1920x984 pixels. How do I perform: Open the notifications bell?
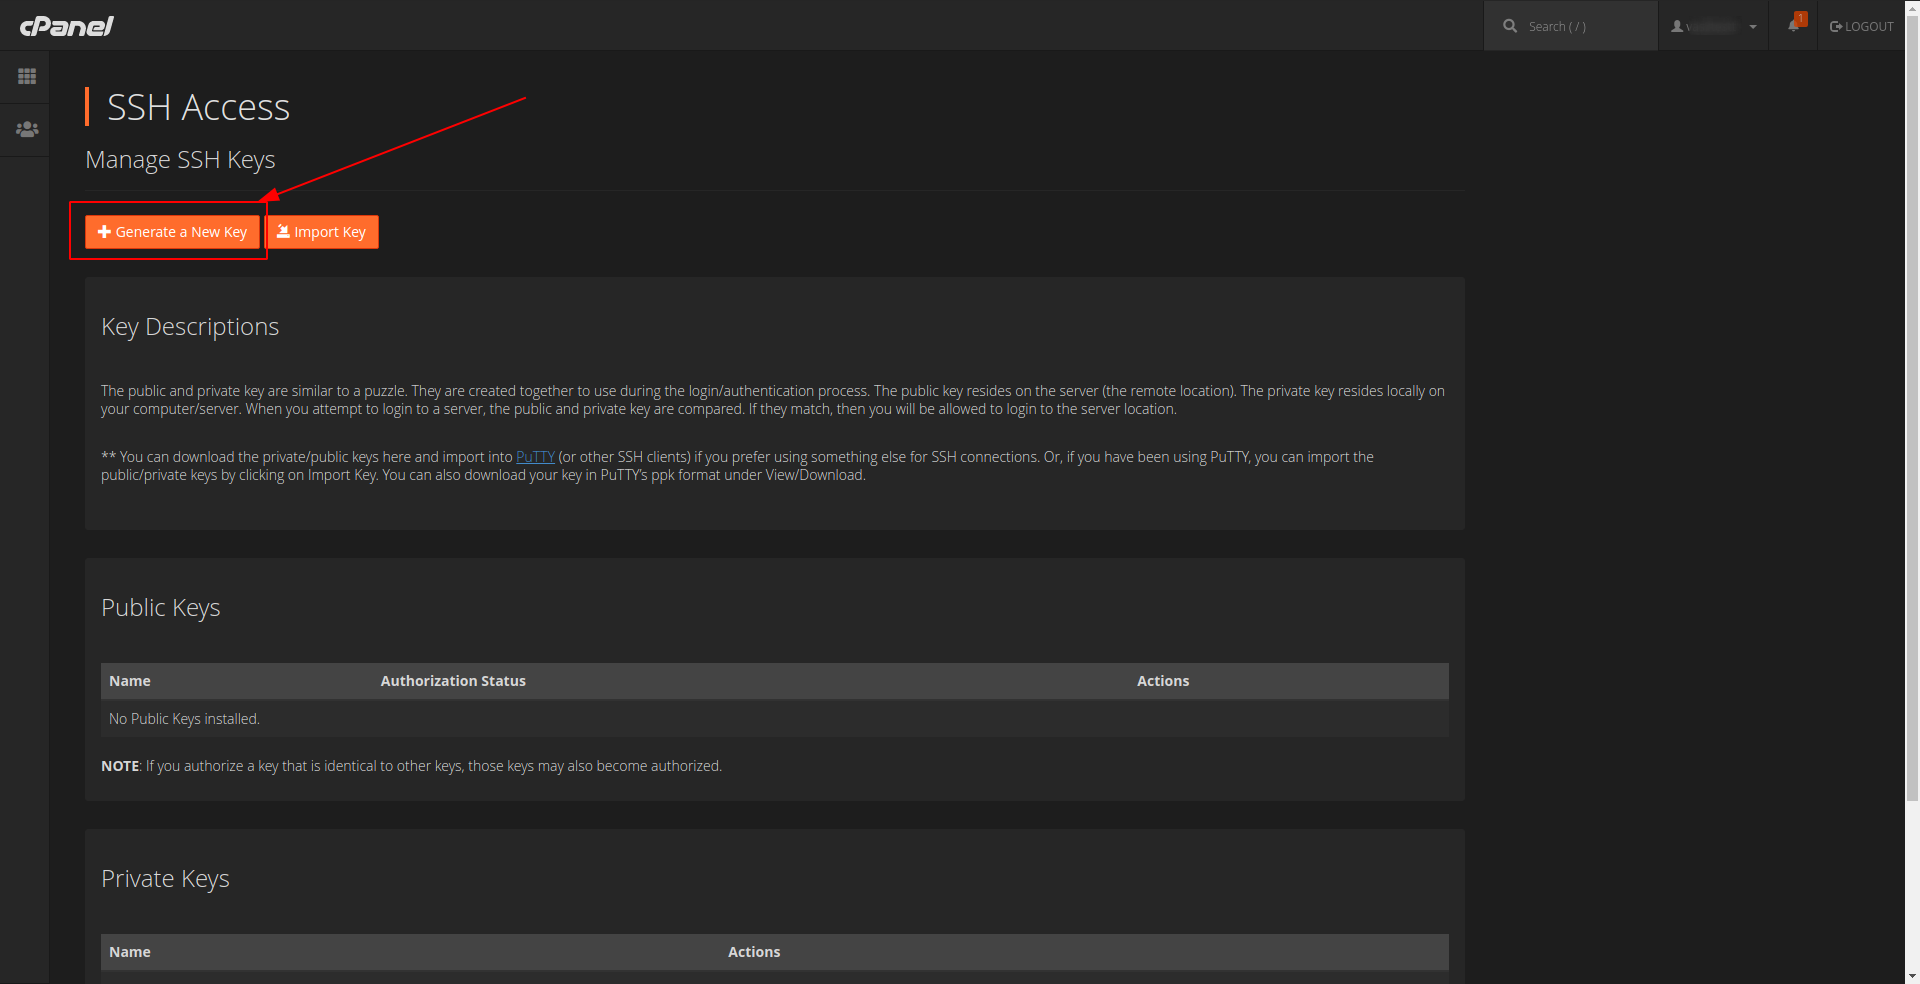pos(1793,26)
